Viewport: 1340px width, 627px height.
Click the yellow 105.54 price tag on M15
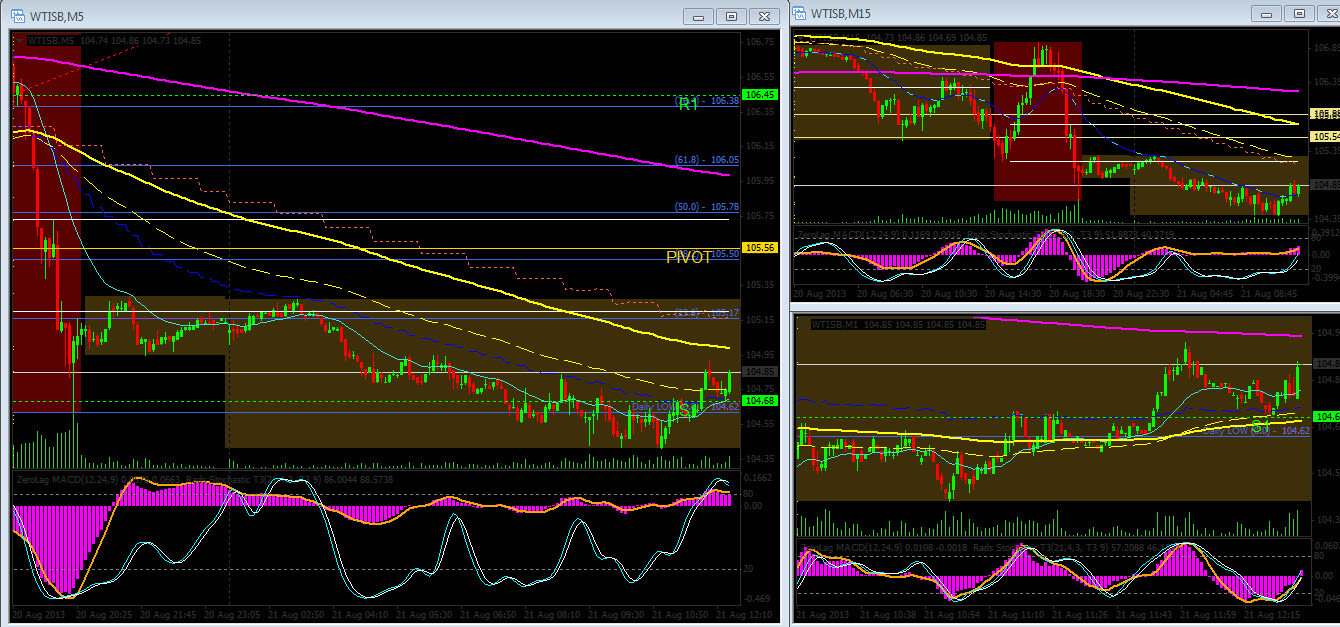coord(1326,136)
